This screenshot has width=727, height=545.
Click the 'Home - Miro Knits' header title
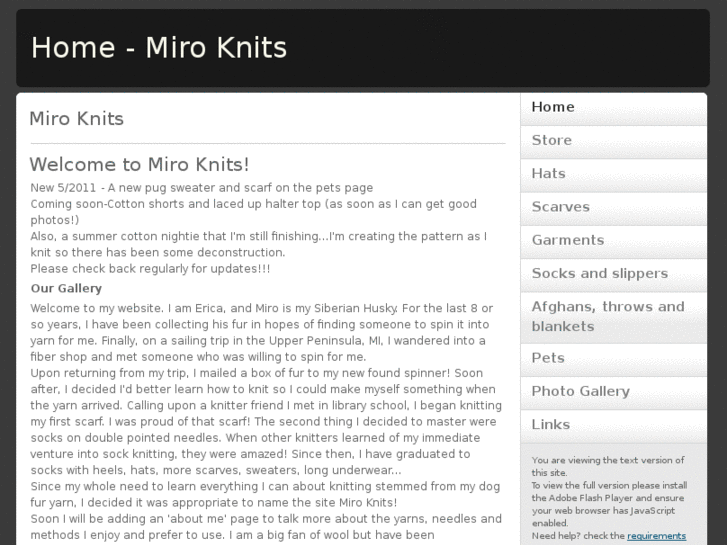159,47
